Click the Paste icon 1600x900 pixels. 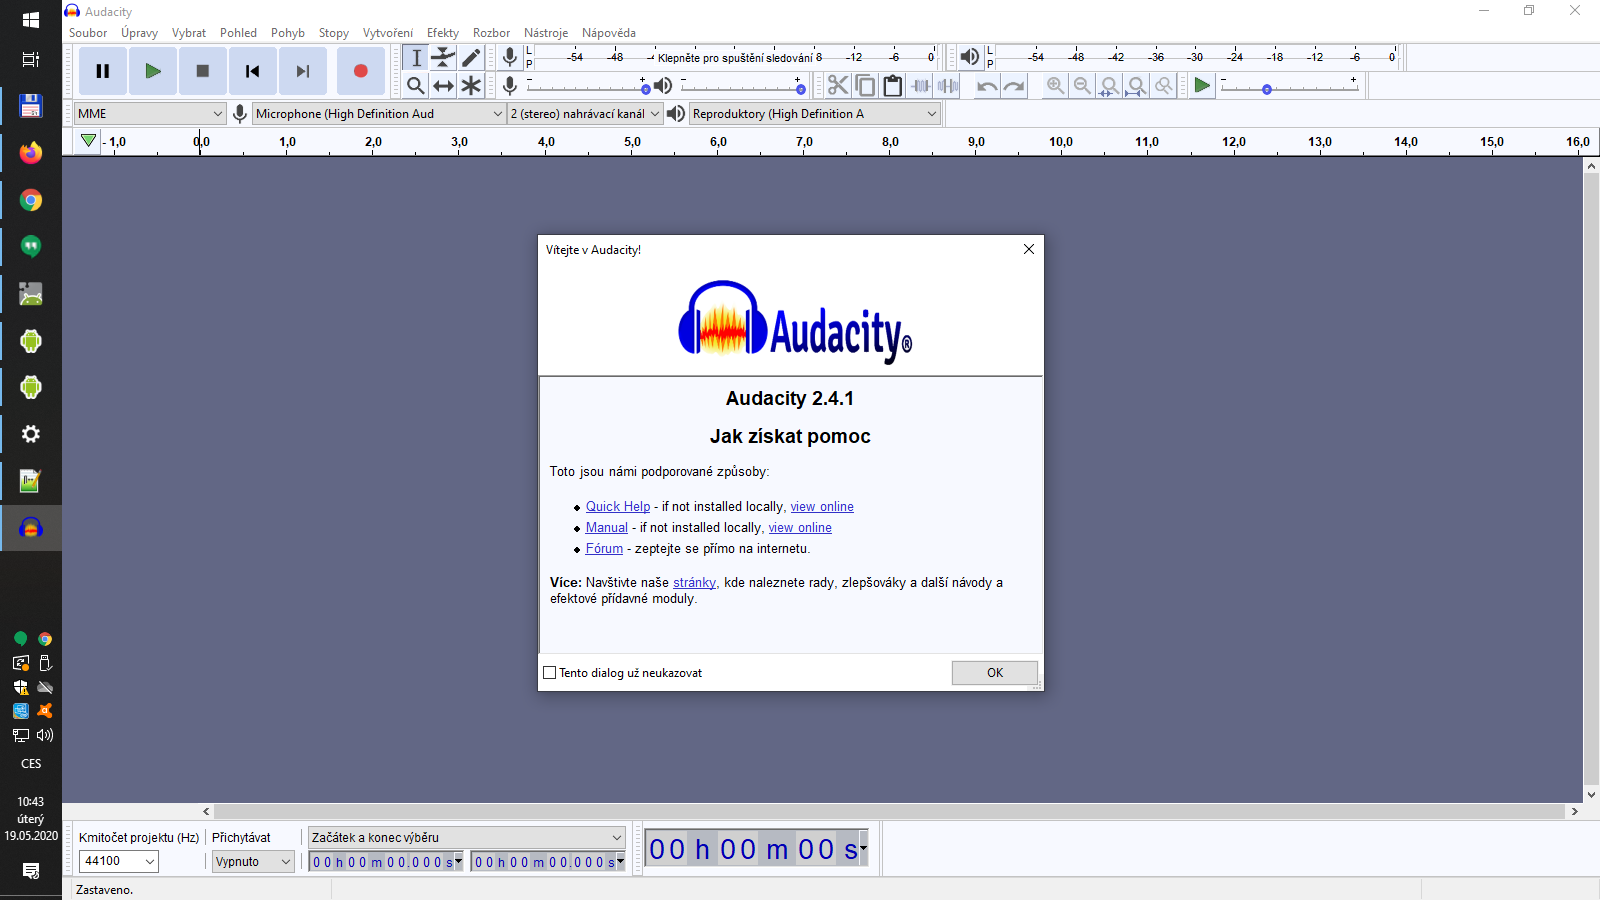[x=892, y=86]
